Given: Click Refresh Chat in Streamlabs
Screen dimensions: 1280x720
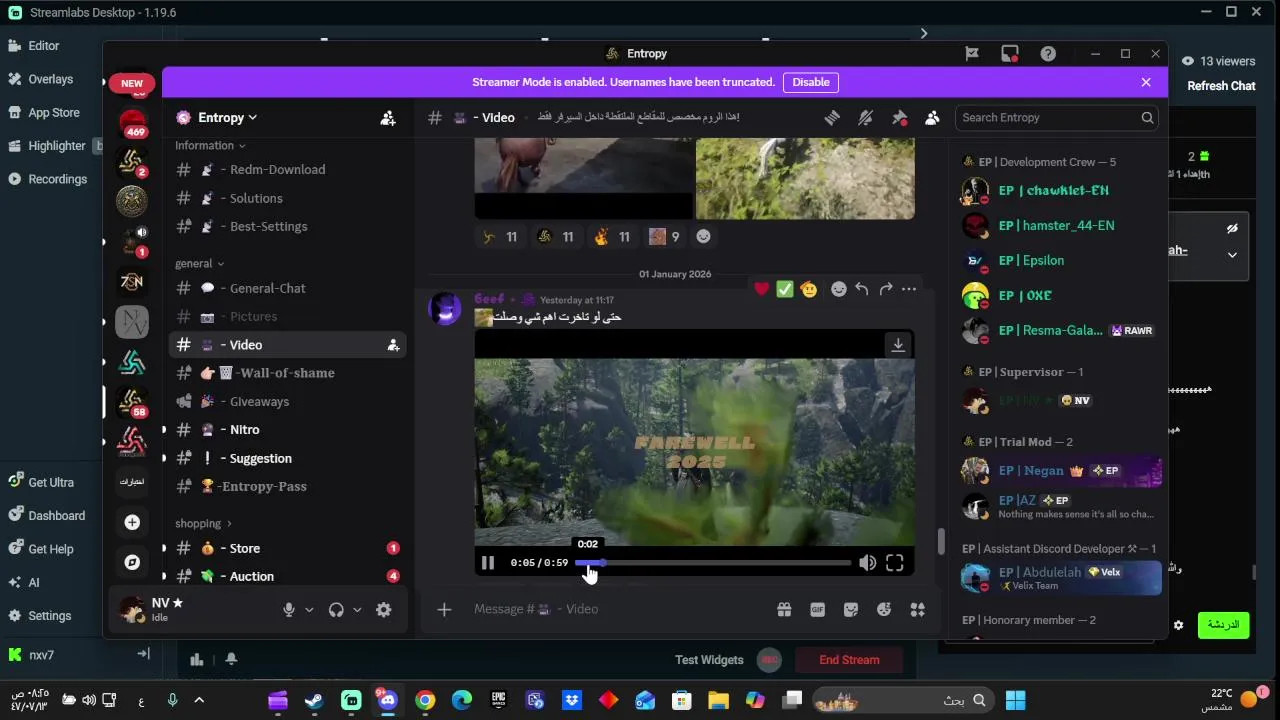Looking at the screenshot, I should click(x=1221, y=86).
